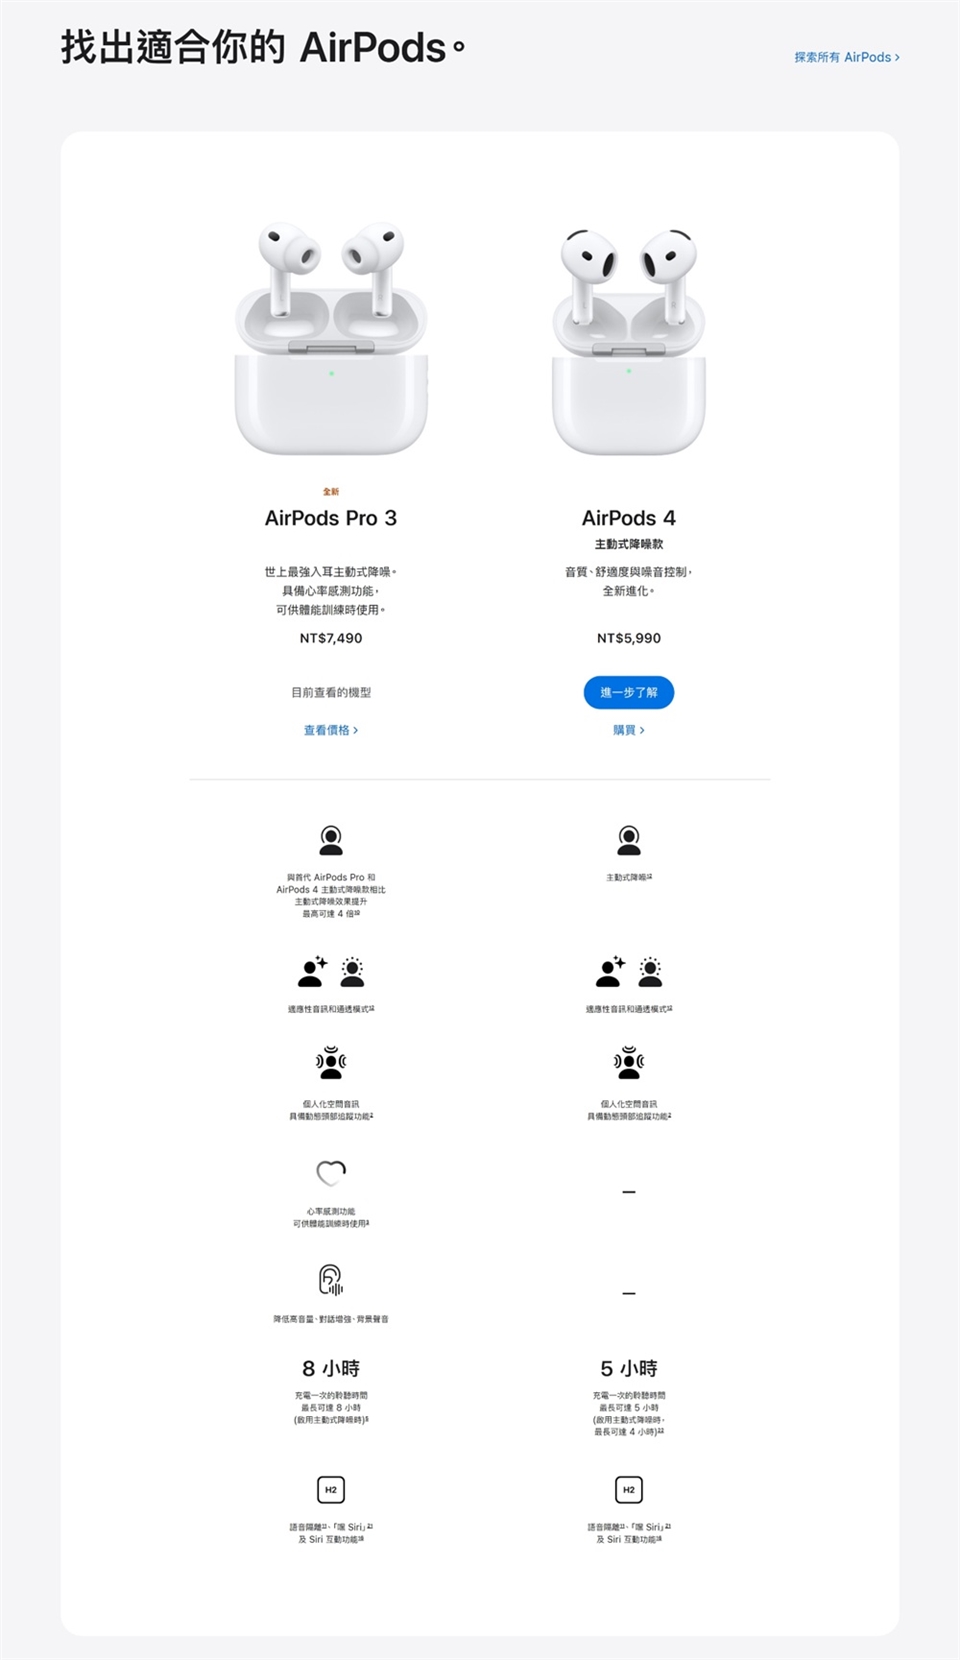The height and width of the screenshot is (1660, 960).
Task: Click the NT$5,990 price text
Action: coord(629,638)
